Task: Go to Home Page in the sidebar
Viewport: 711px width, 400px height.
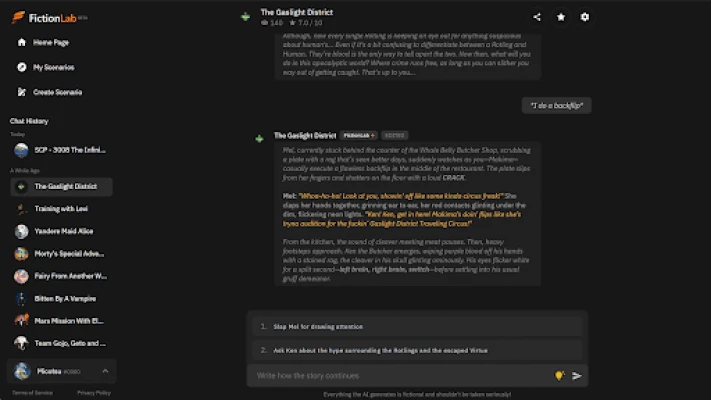Action: (50, 43)
